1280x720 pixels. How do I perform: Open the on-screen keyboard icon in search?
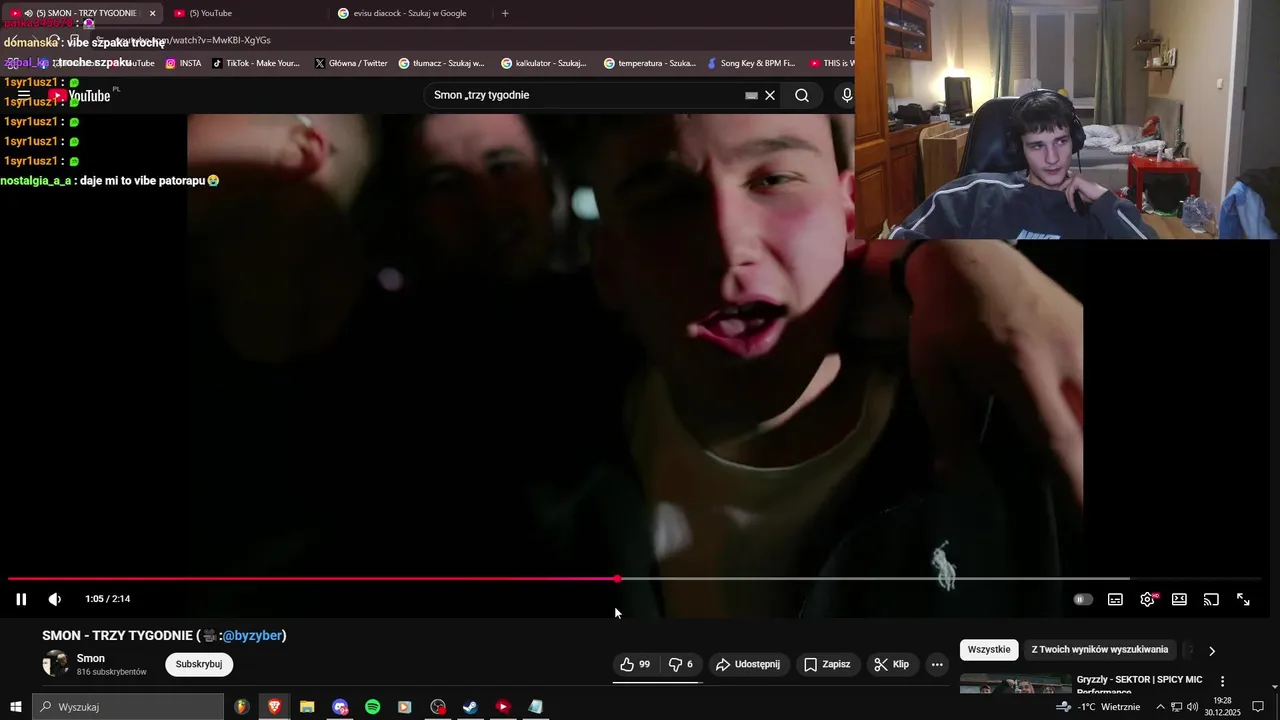pyautogui.click(x=751, y=96)
